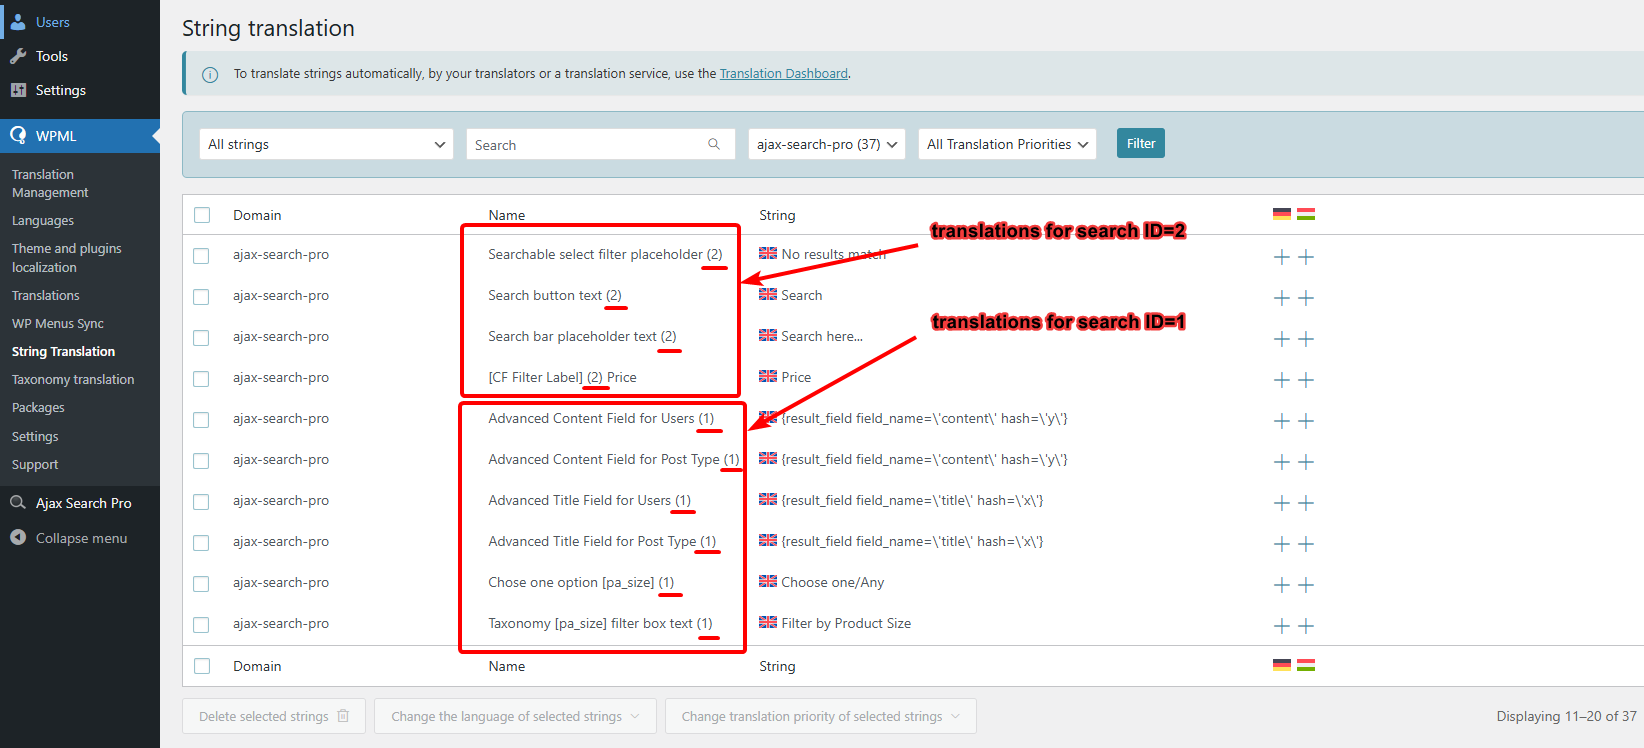Add Hungarian translation for Filter by Product Size
1644x748 pixels.
tap(1306, 626)
